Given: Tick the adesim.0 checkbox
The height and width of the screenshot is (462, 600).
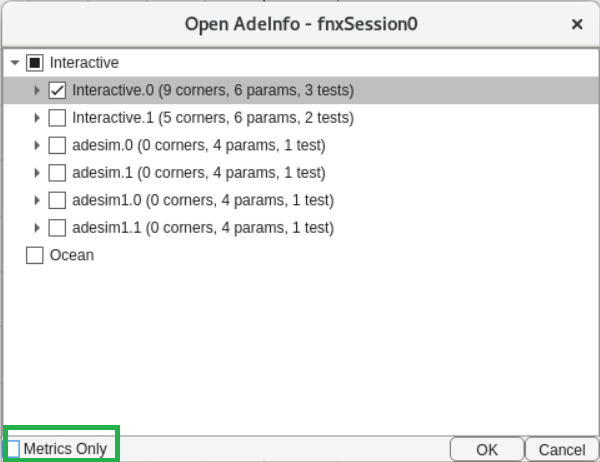Looking at the screenshot, I should [57, 145].
